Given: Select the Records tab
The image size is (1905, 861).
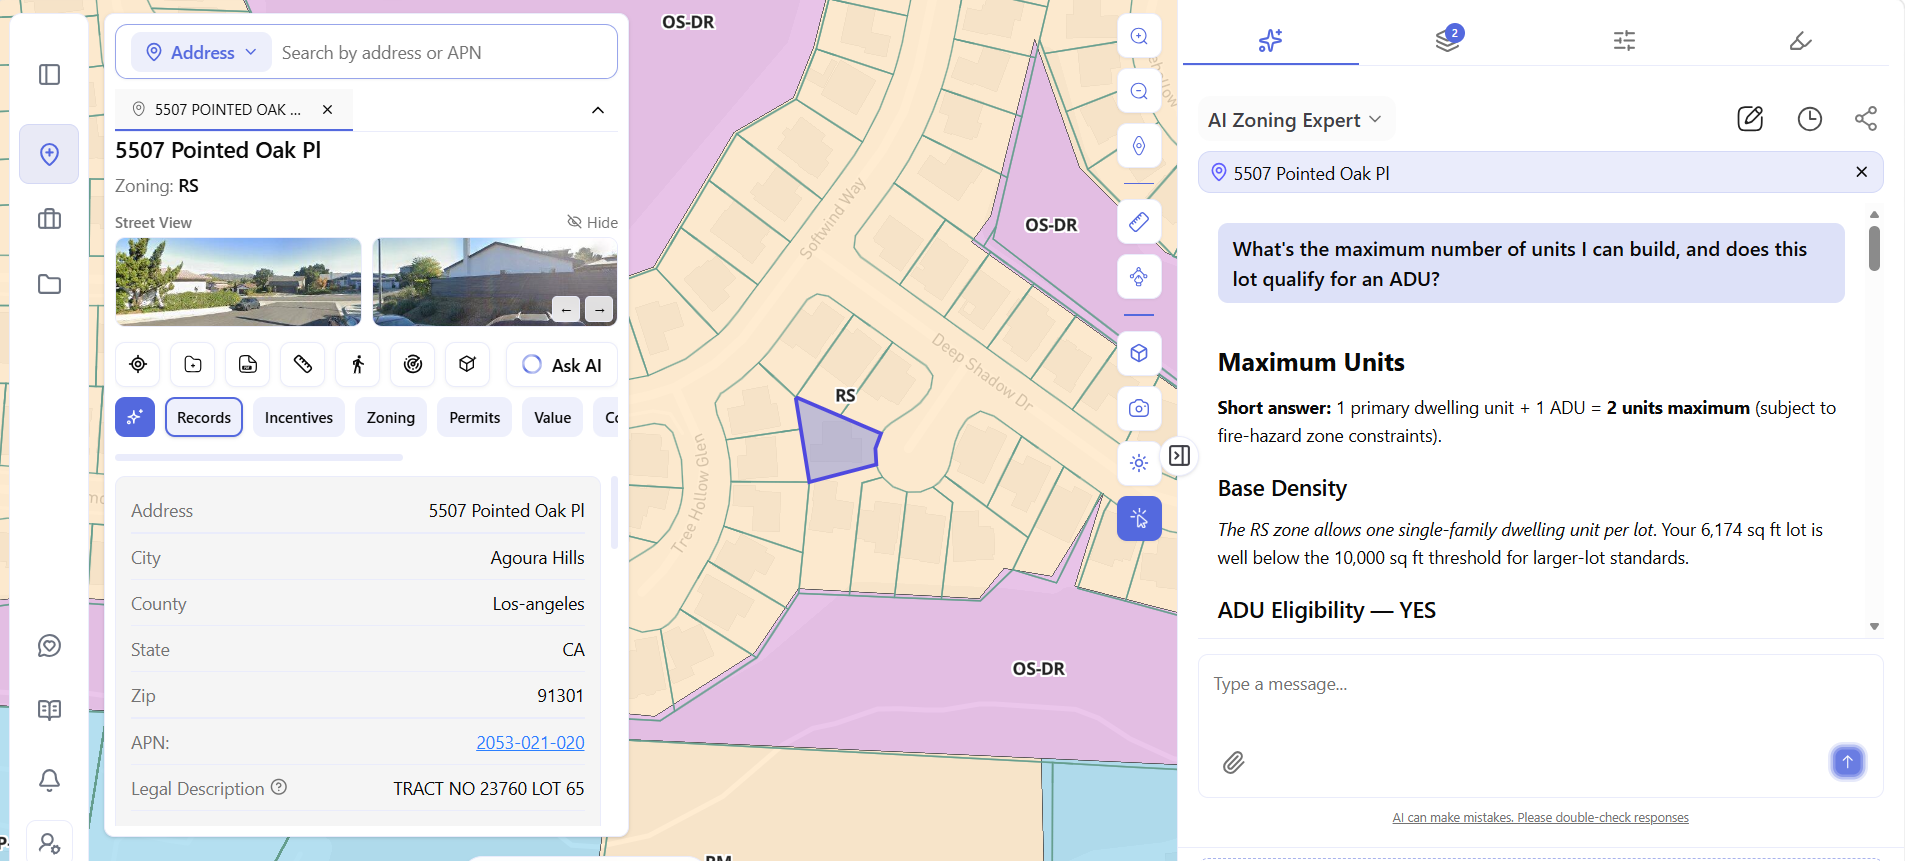Looking at the screenshot, I should click(204, 417).
